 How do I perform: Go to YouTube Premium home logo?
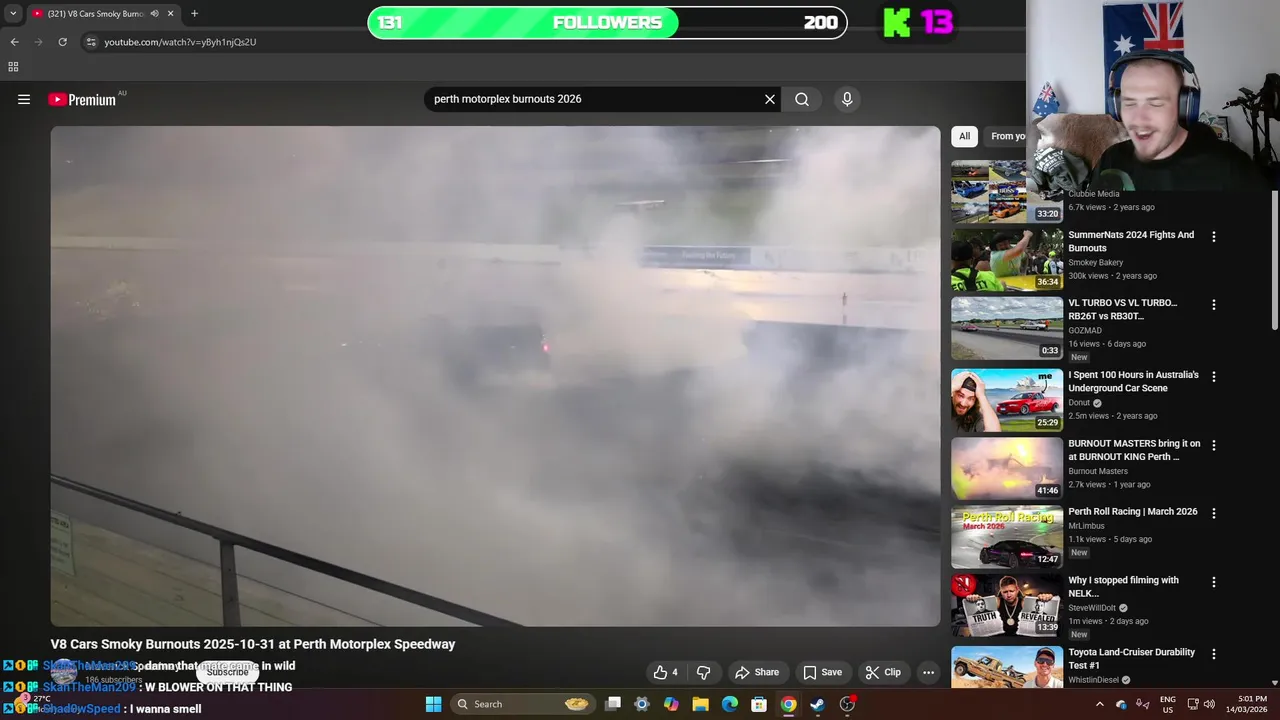[82, 99]
